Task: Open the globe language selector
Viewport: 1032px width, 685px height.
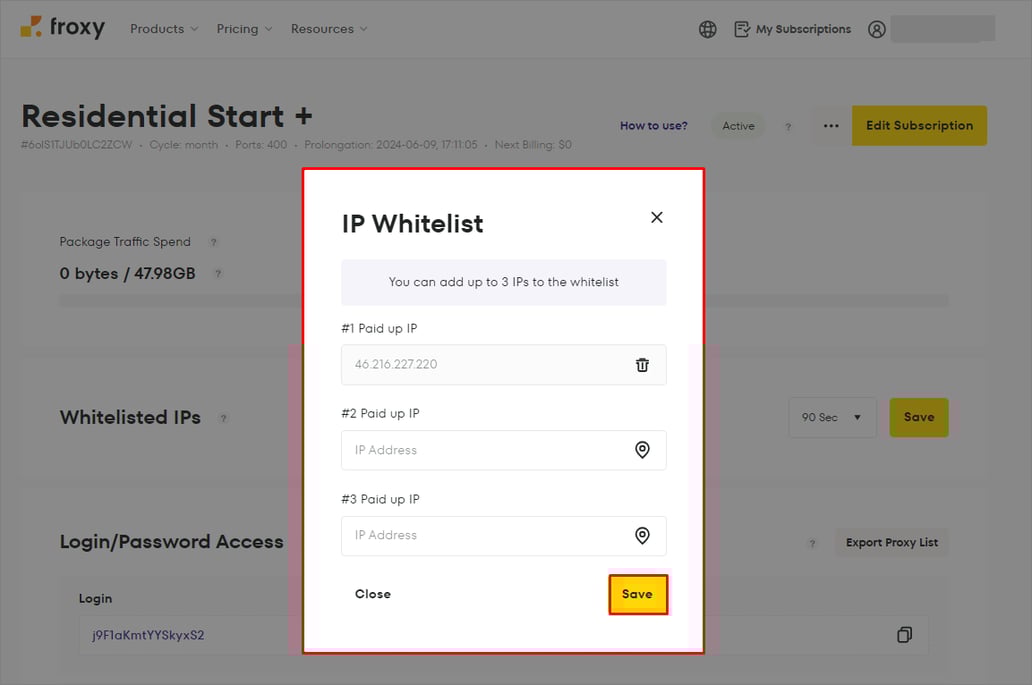Action: click(707, 29)
